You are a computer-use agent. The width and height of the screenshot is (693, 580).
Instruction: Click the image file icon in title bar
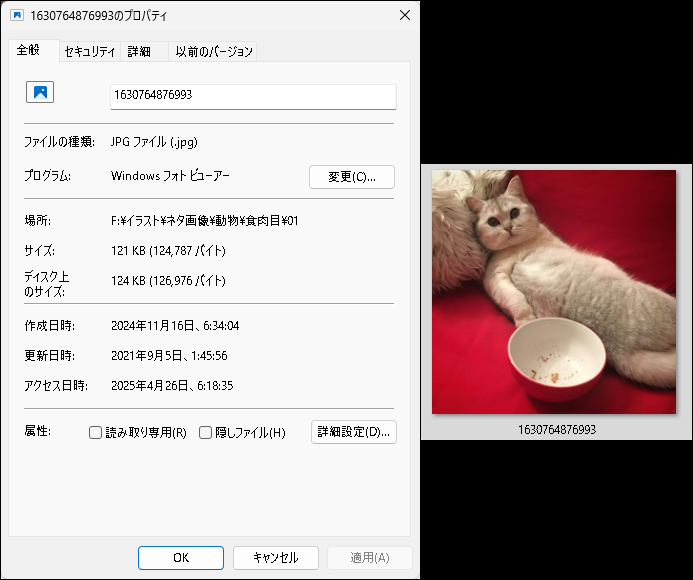point(17,15)
